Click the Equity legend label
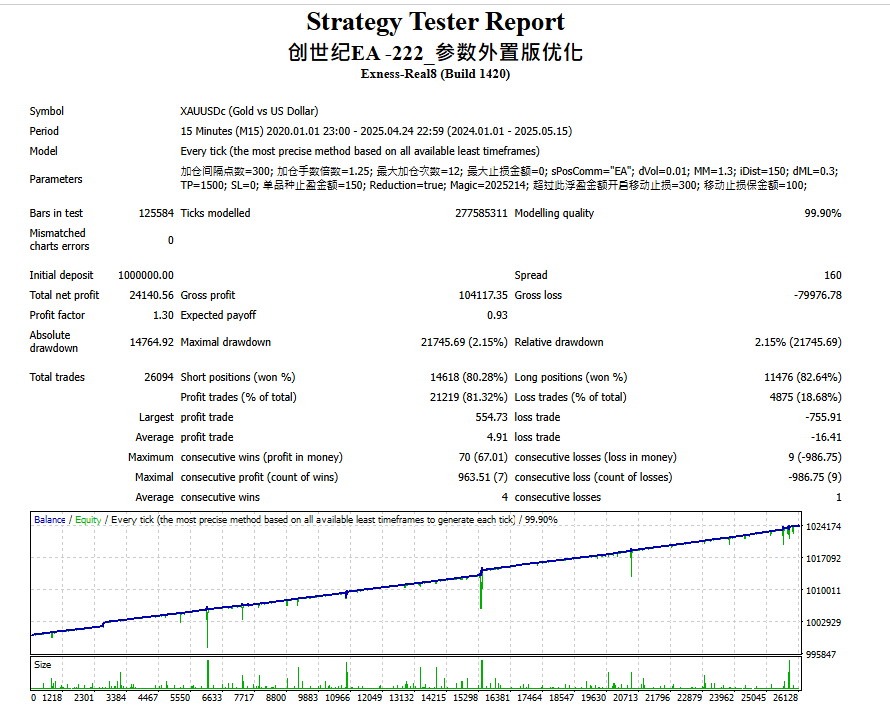This screenshot has height=709, width=890. click(88, 519)
